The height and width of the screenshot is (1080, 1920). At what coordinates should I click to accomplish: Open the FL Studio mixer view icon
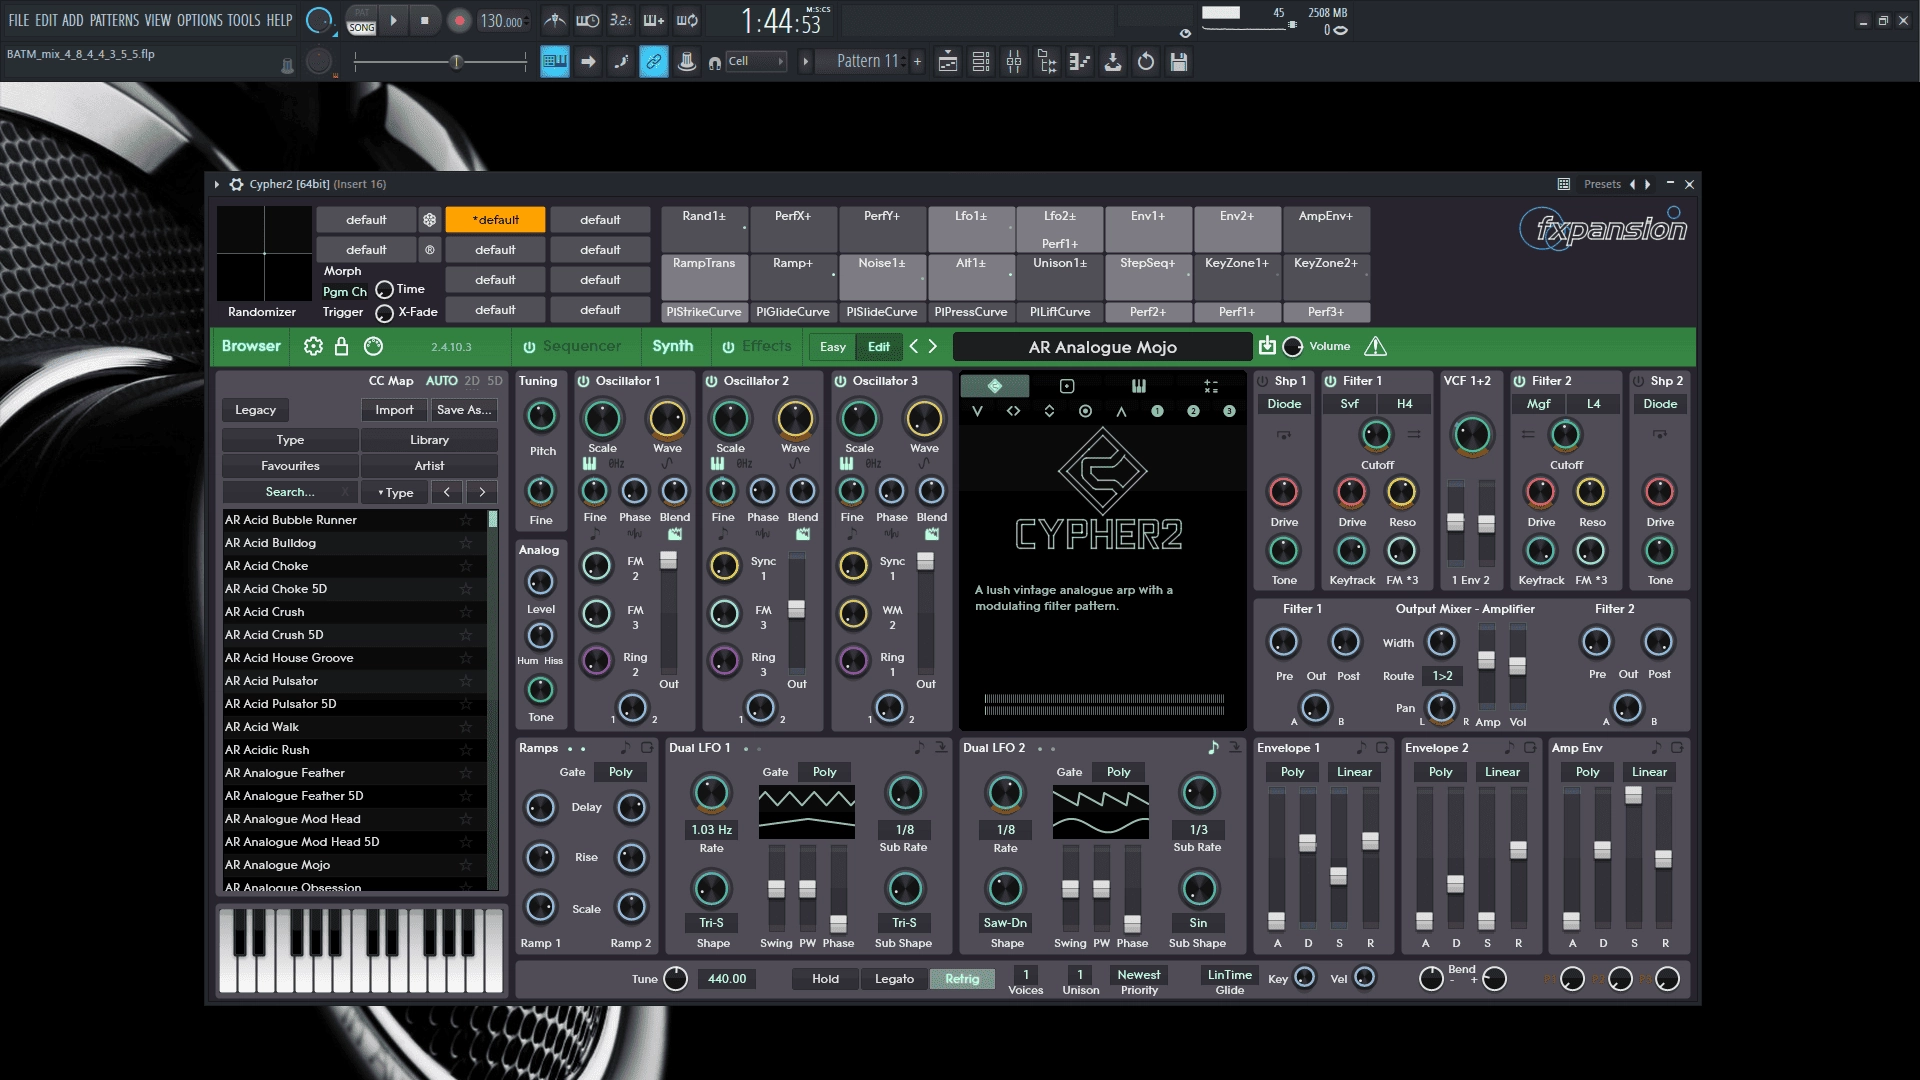pyautogui.click(x=1014, y=62)
